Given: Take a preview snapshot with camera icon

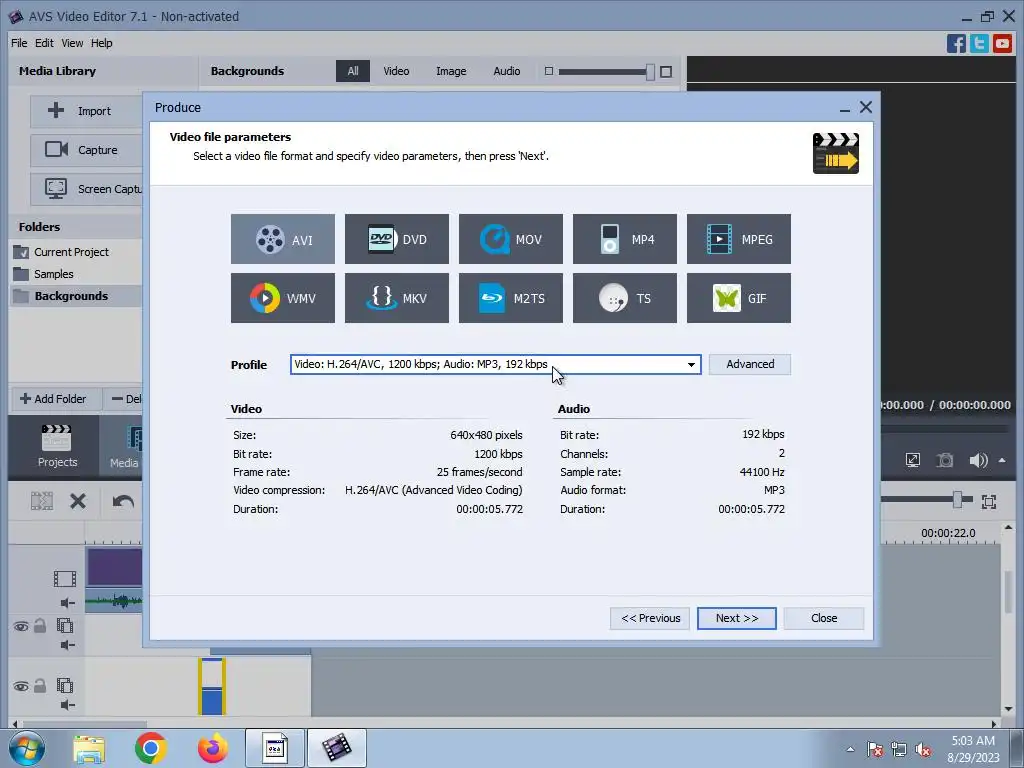Looking at the screenshot, I should [944, 460].
